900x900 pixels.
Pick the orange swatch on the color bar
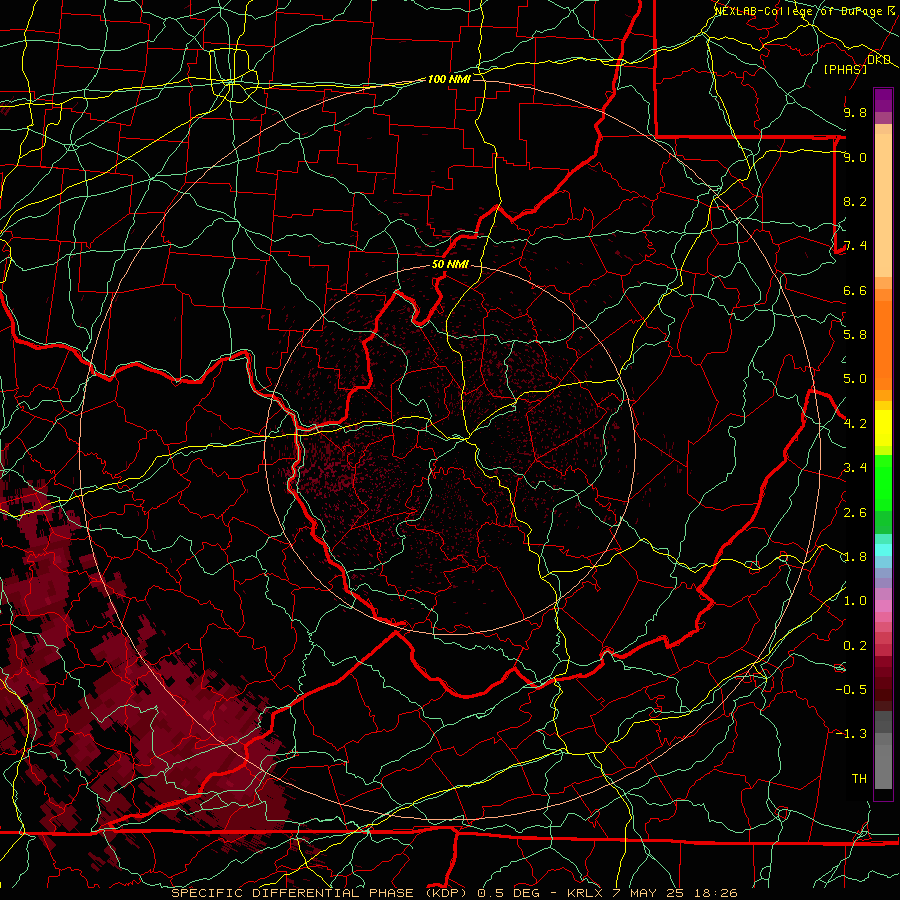(883, 344)
